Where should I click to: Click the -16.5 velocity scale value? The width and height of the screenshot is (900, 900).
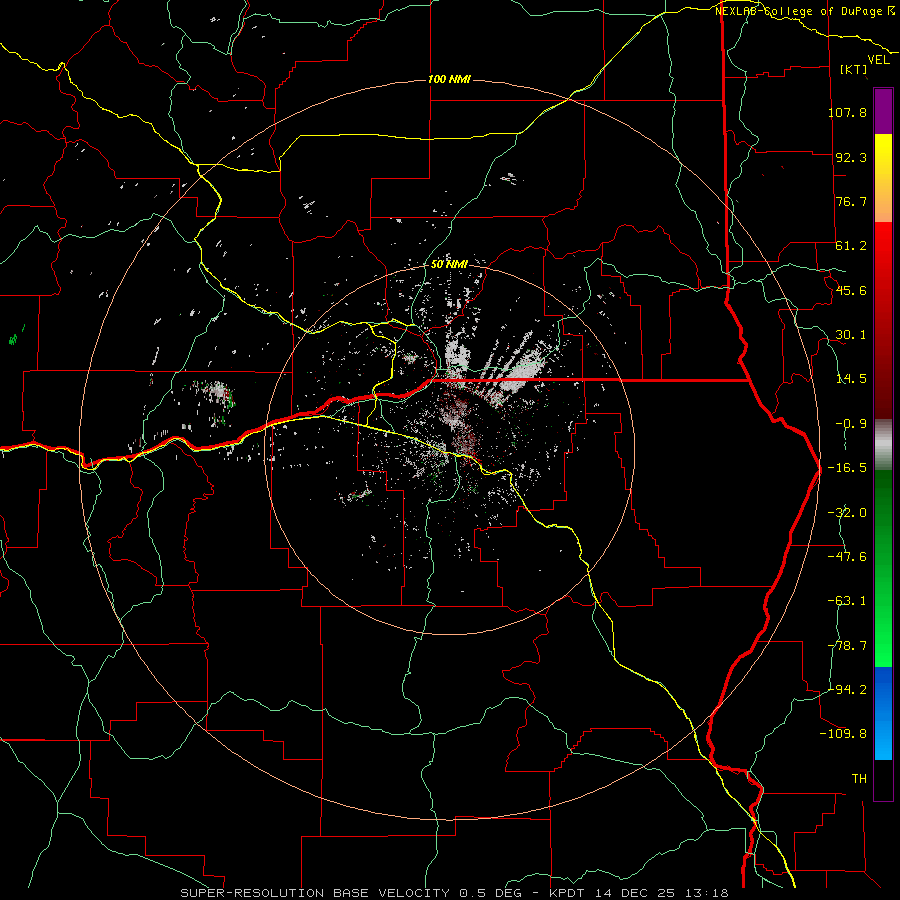(x=847, y=468)
